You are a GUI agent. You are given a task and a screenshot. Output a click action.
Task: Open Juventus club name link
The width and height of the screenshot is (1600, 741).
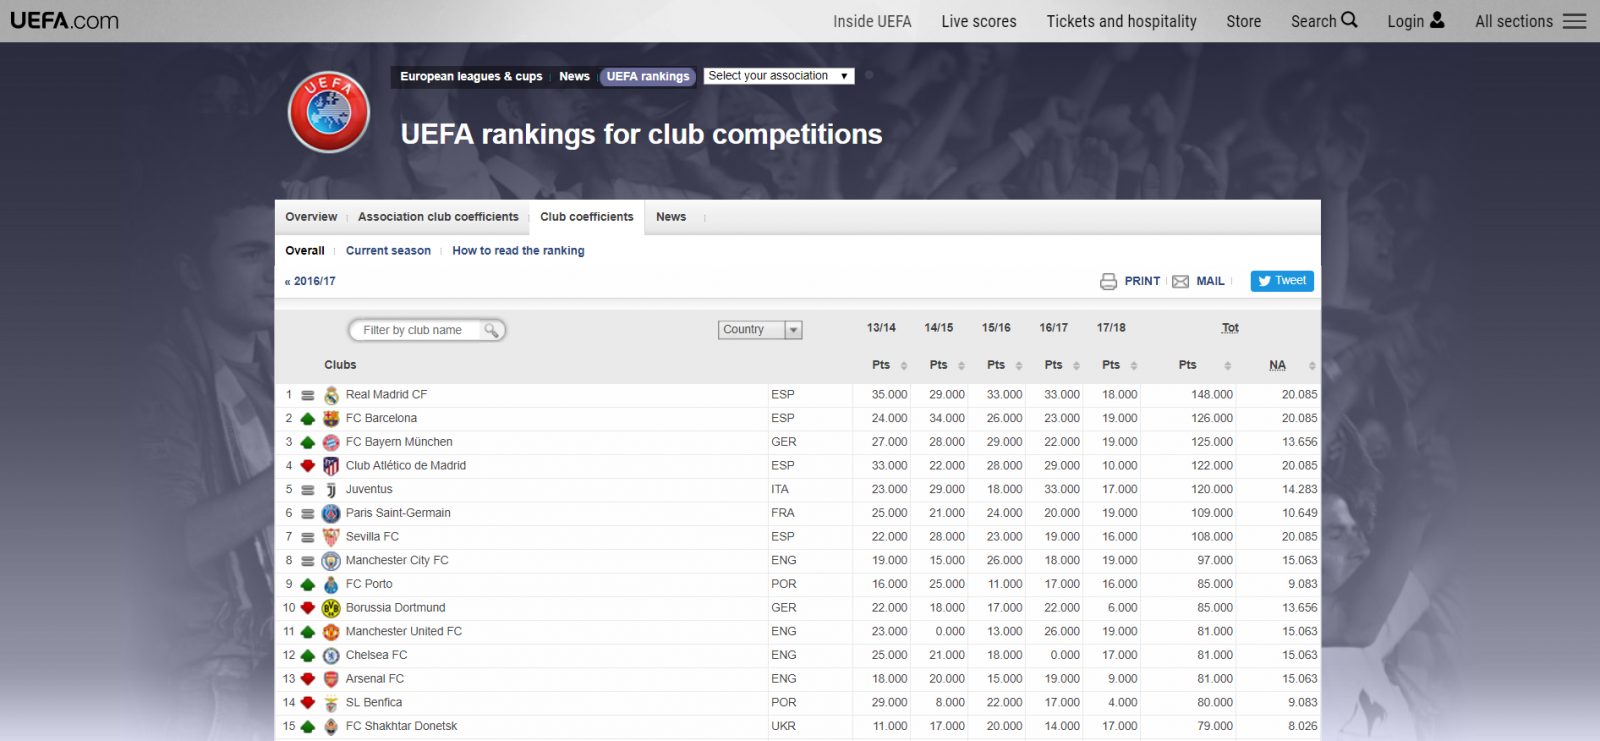point(369,490)
